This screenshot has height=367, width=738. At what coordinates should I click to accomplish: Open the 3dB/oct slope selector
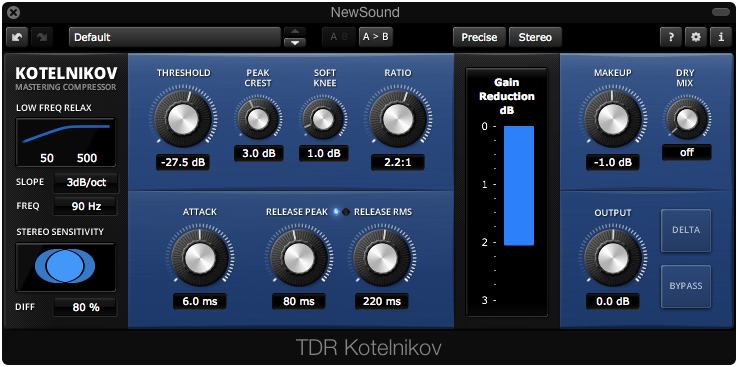tap(86, 183)
